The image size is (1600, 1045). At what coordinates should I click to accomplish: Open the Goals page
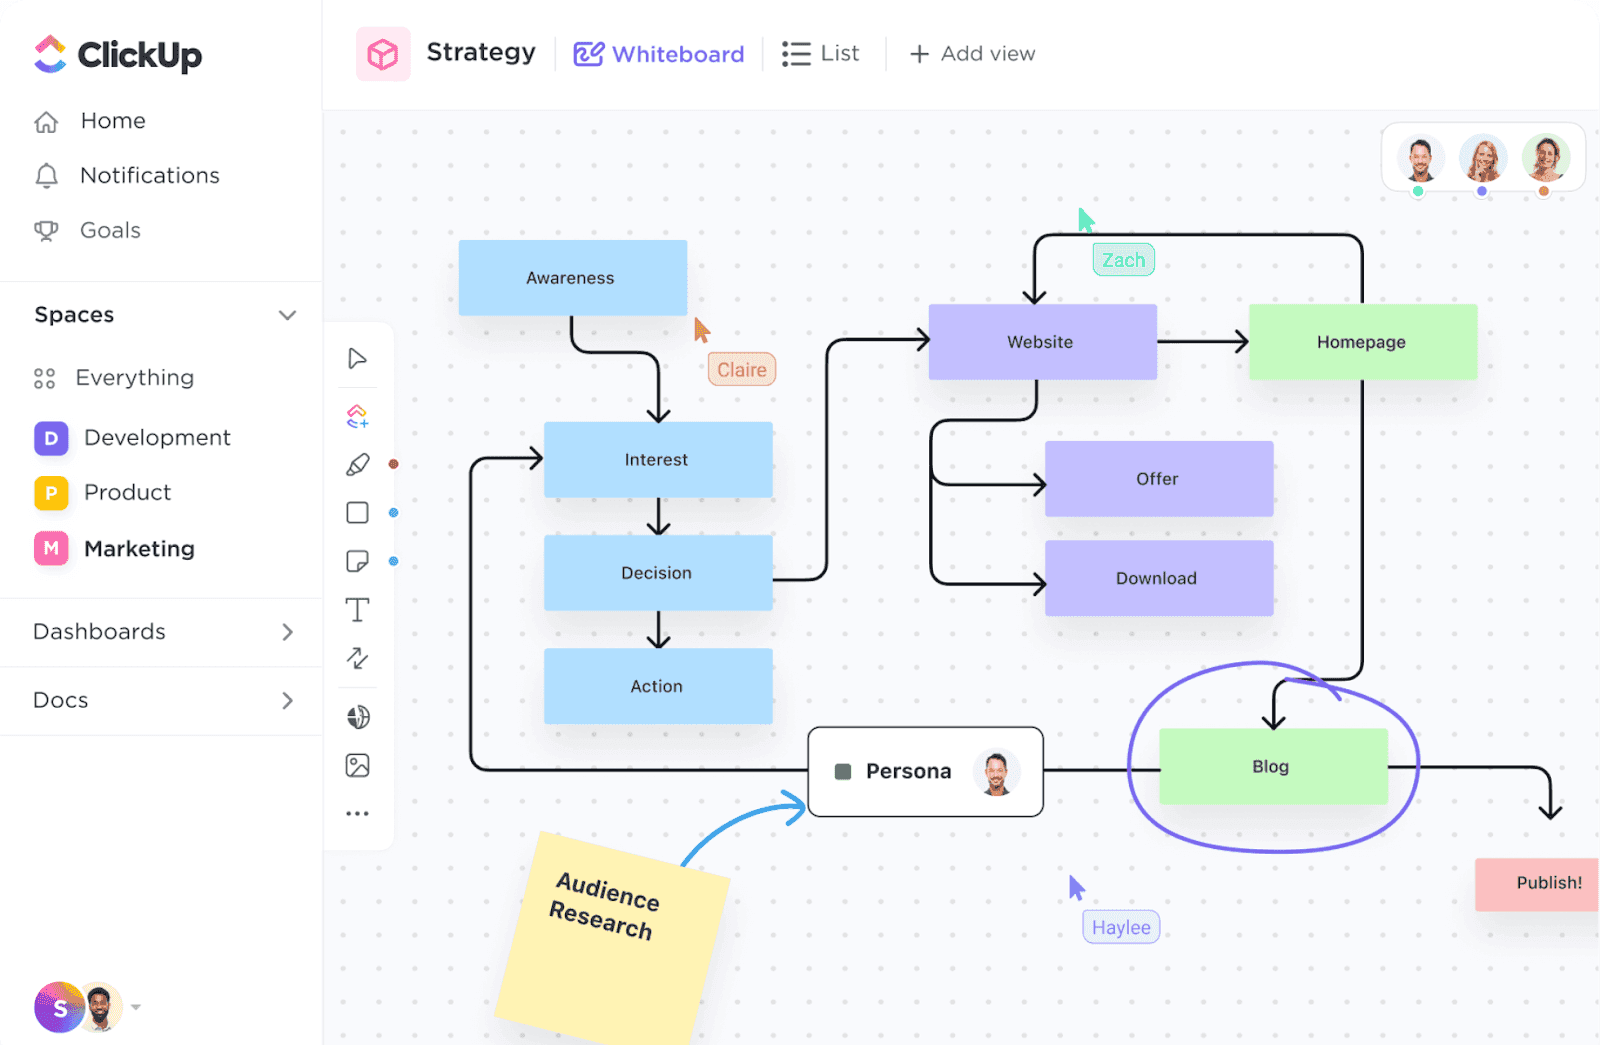[108, 230]
